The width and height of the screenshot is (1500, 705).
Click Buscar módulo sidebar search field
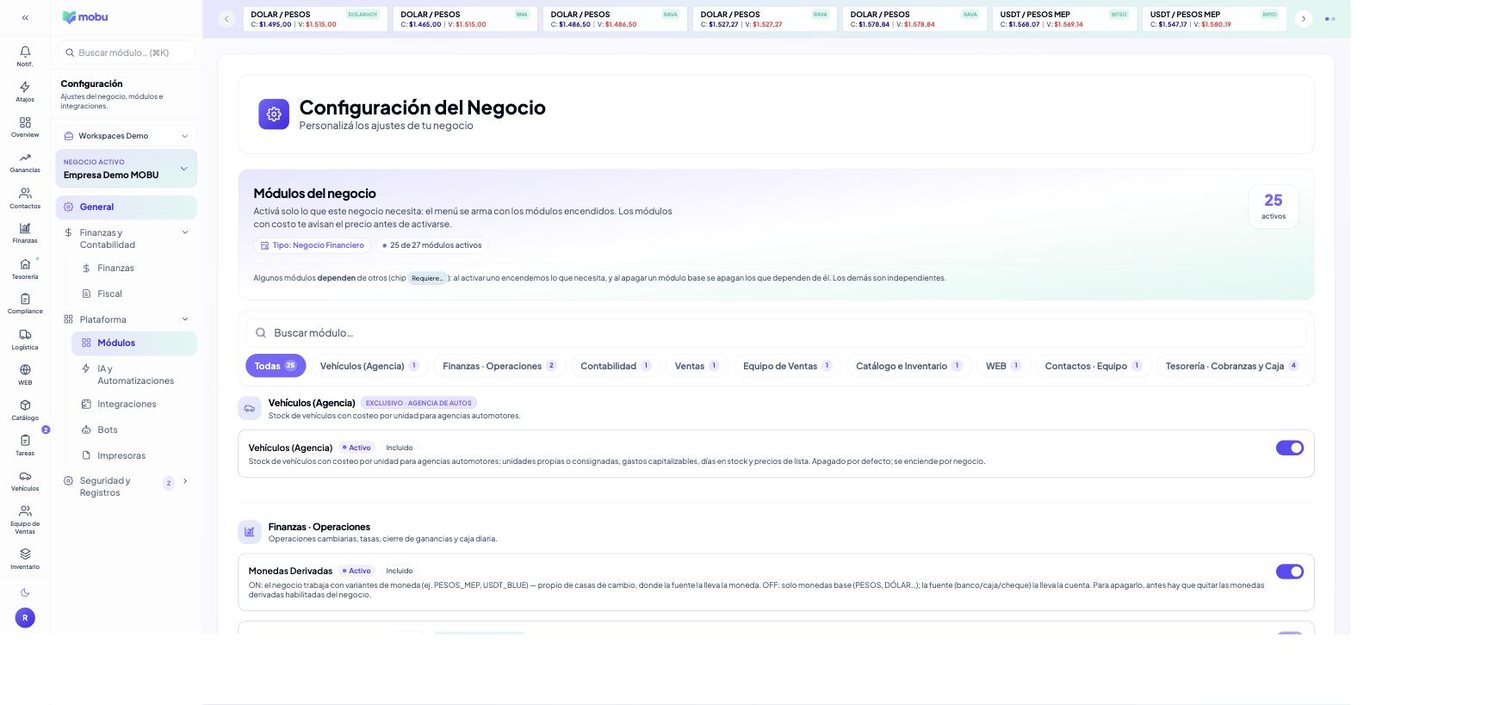coord(126,52)
